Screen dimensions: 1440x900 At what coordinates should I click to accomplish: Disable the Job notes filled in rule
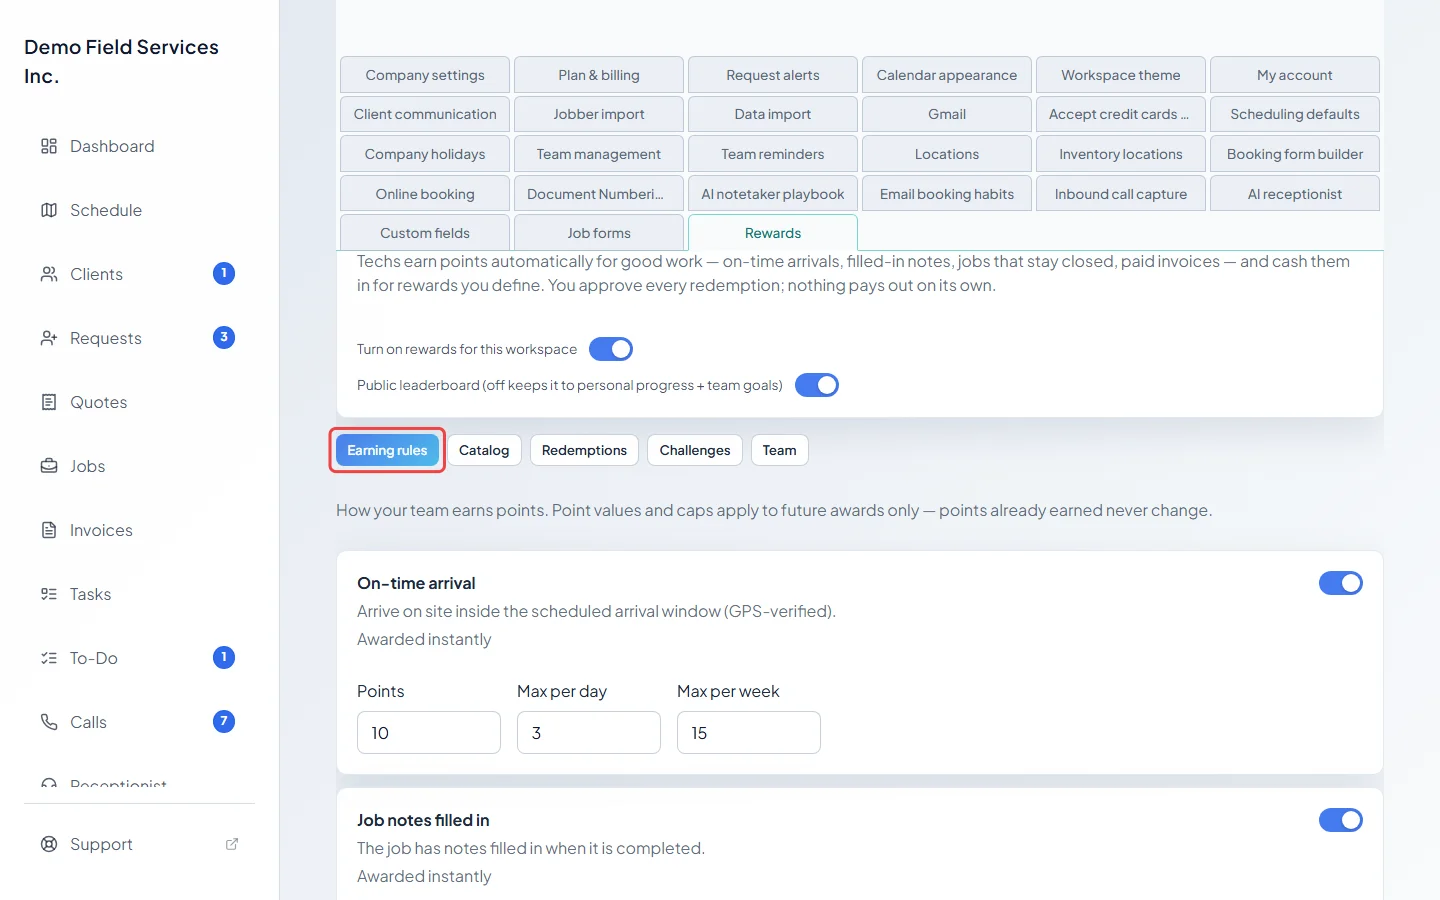1341,820
